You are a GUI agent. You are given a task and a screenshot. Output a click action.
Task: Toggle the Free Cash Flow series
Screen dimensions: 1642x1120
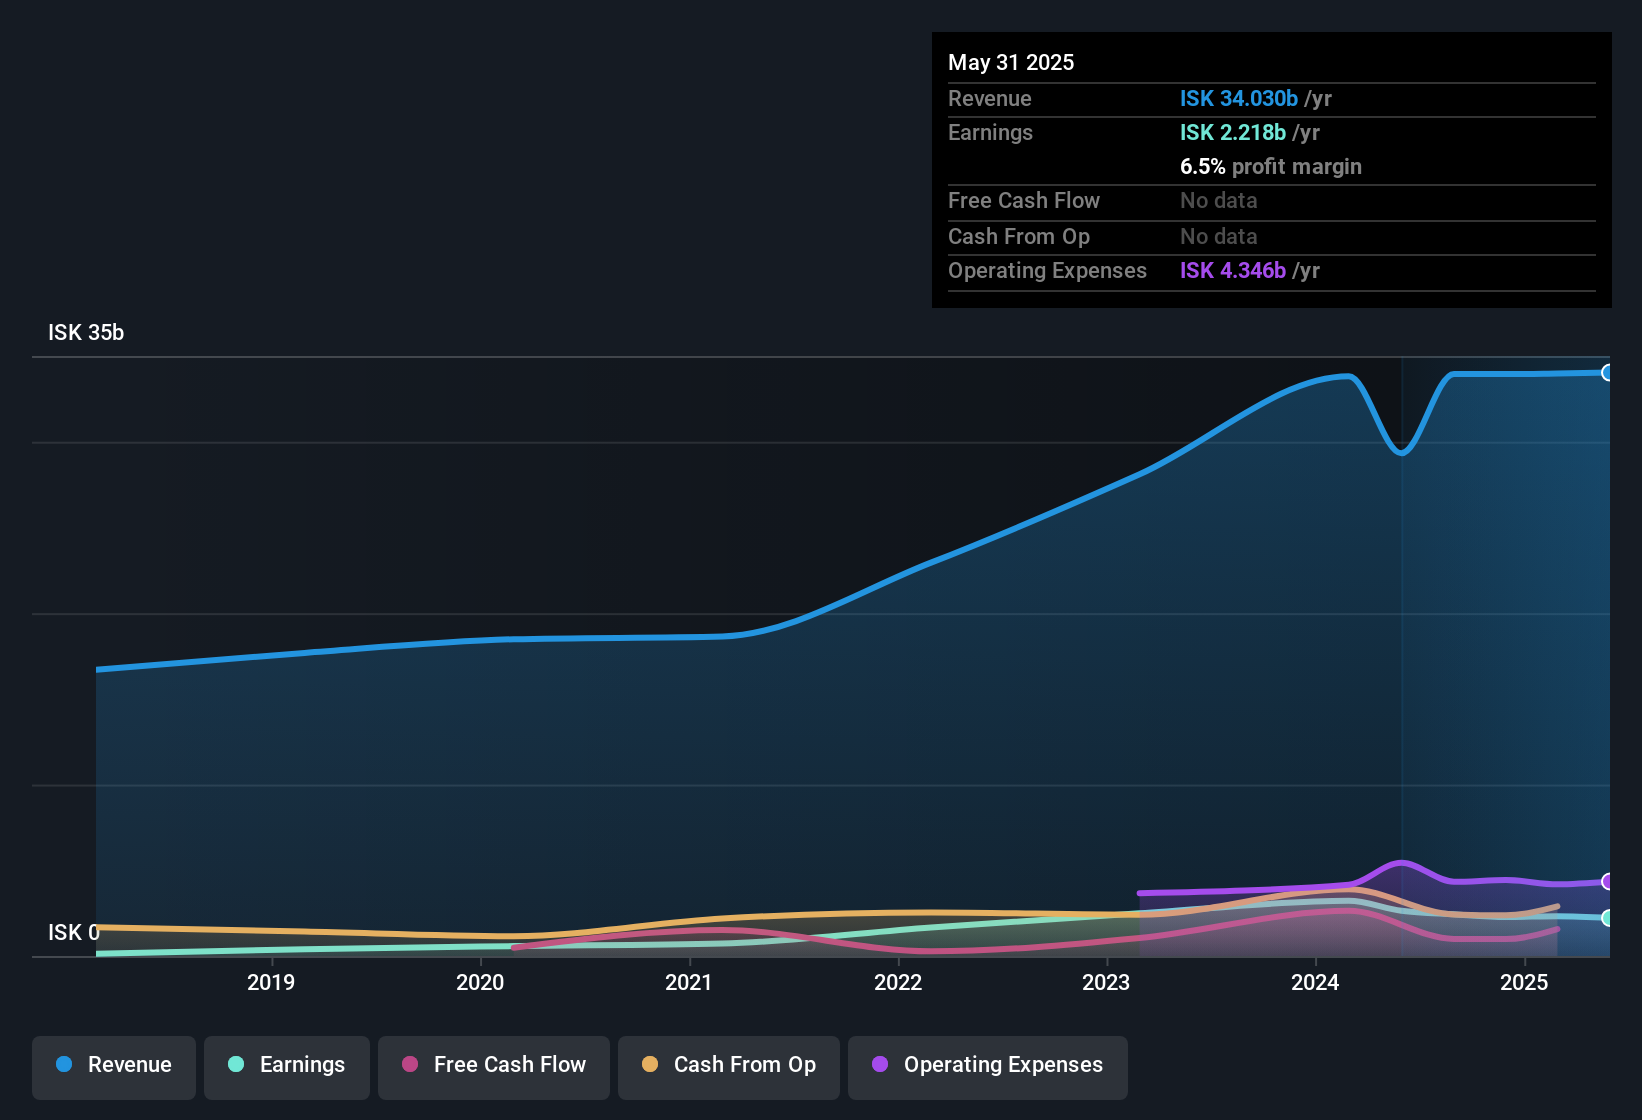pos(494,1068)
